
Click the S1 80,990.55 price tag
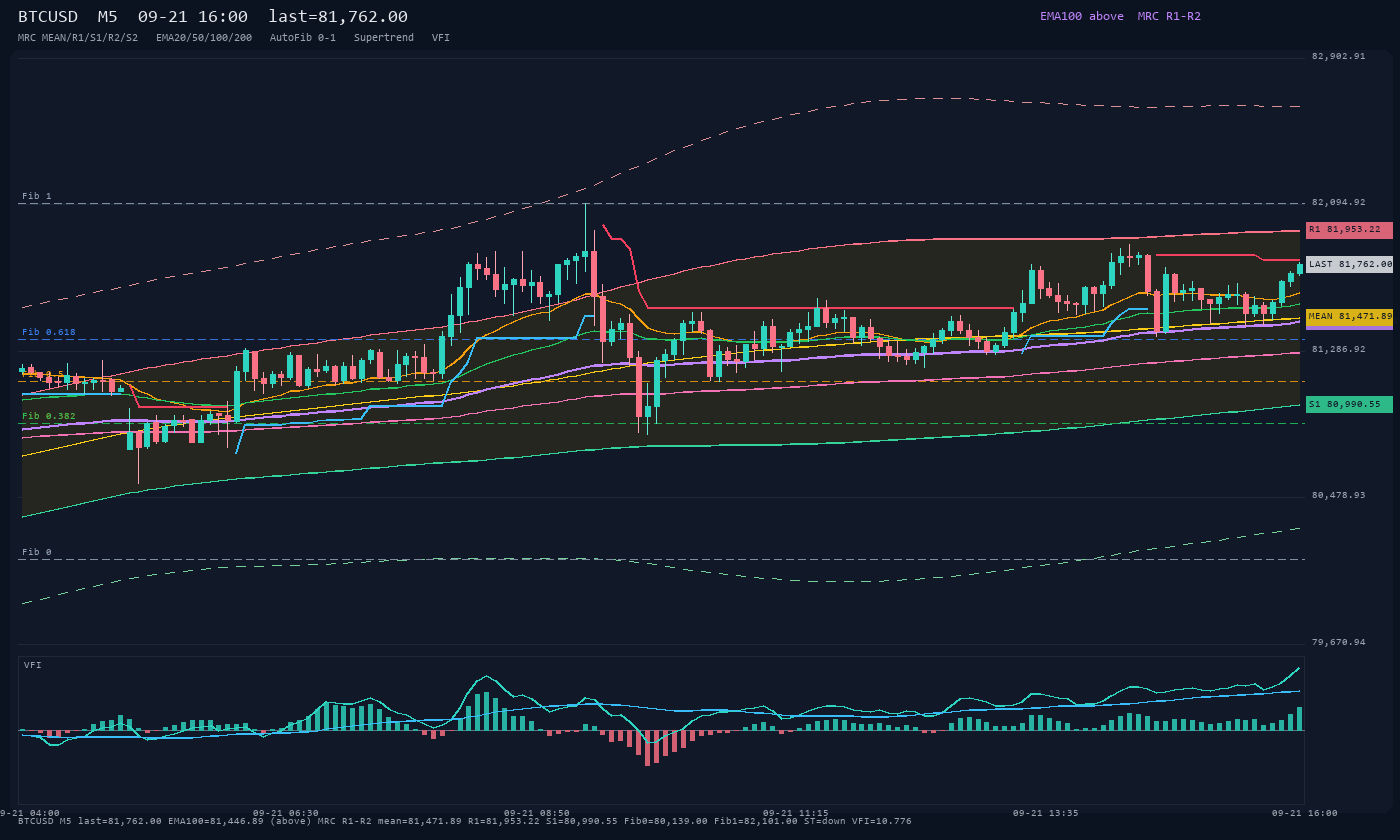1349,404
